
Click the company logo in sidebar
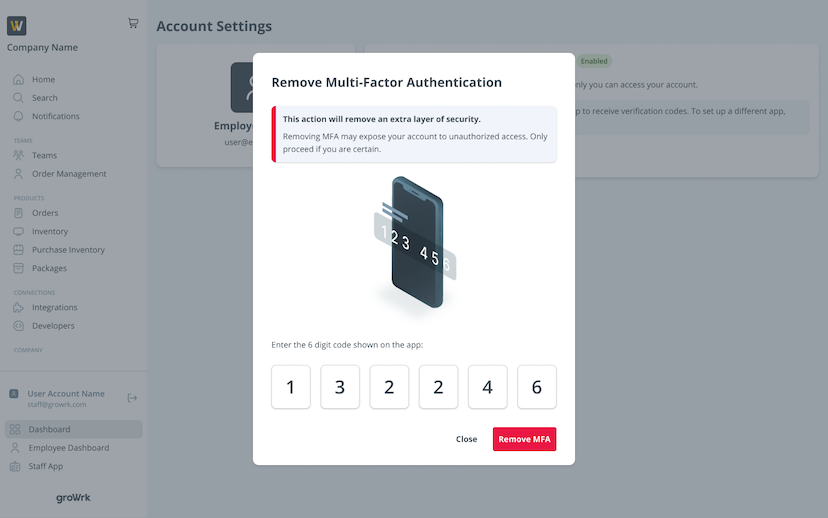pos(16,26)
